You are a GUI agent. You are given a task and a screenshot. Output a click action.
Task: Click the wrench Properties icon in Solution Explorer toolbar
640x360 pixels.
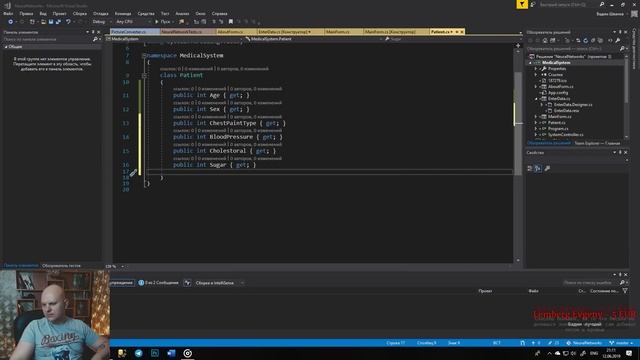tap(618, 40)
